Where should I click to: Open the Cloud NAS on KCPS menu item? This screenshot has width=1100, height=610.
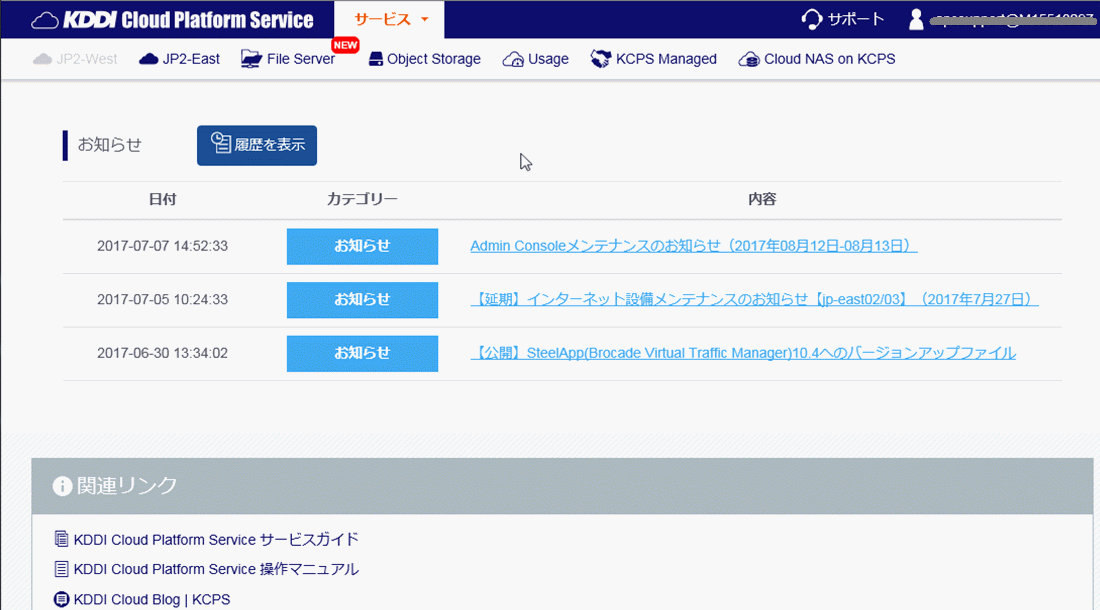(817, 59)
